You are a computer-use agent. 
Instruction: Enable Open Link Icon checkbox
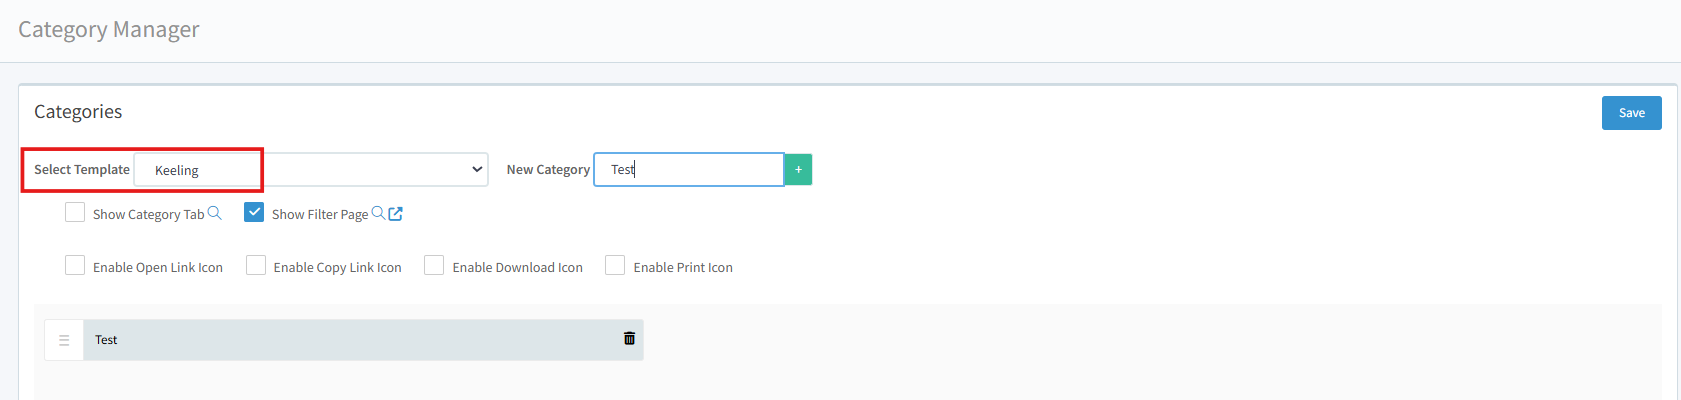tap(75, 265)
